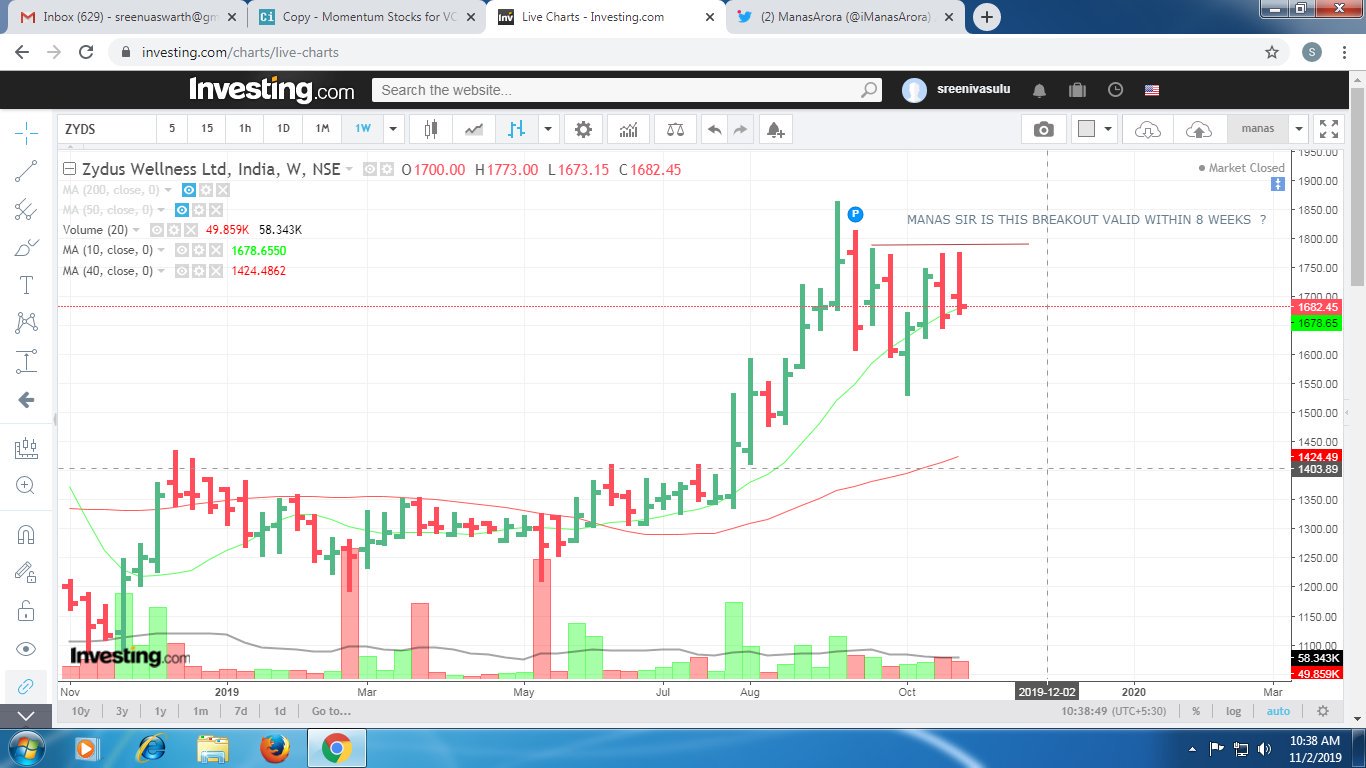
Task: Click the Go to... button
Action: (x=331, y=711)
